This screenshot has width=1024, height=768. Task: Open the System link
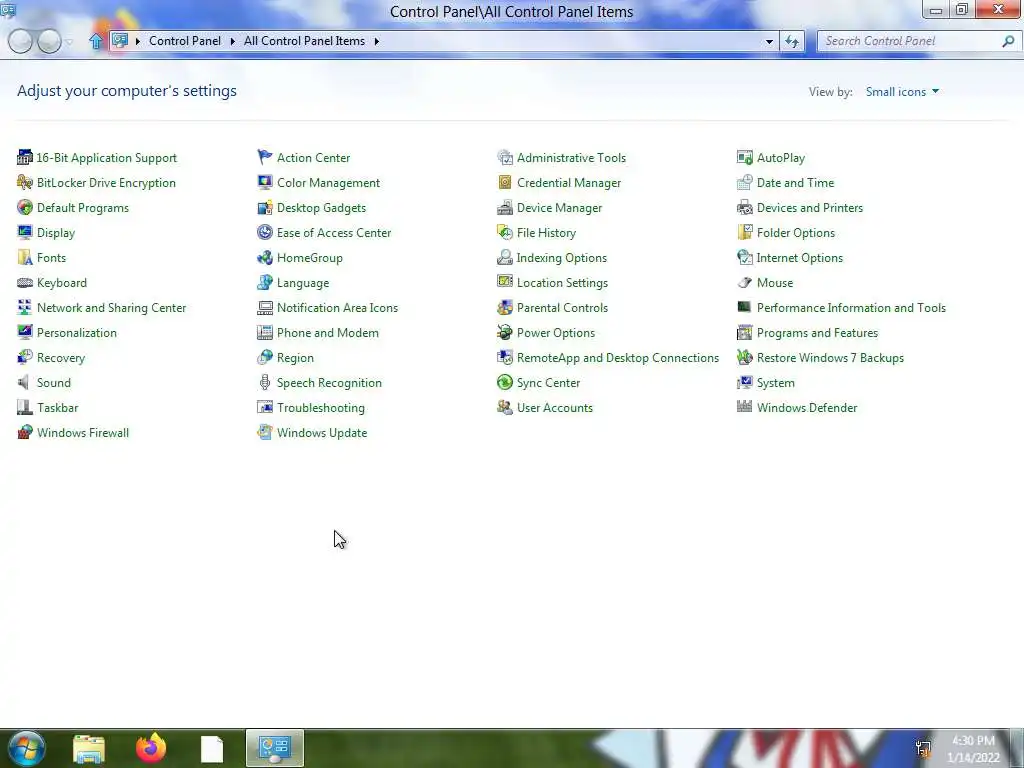775,383
